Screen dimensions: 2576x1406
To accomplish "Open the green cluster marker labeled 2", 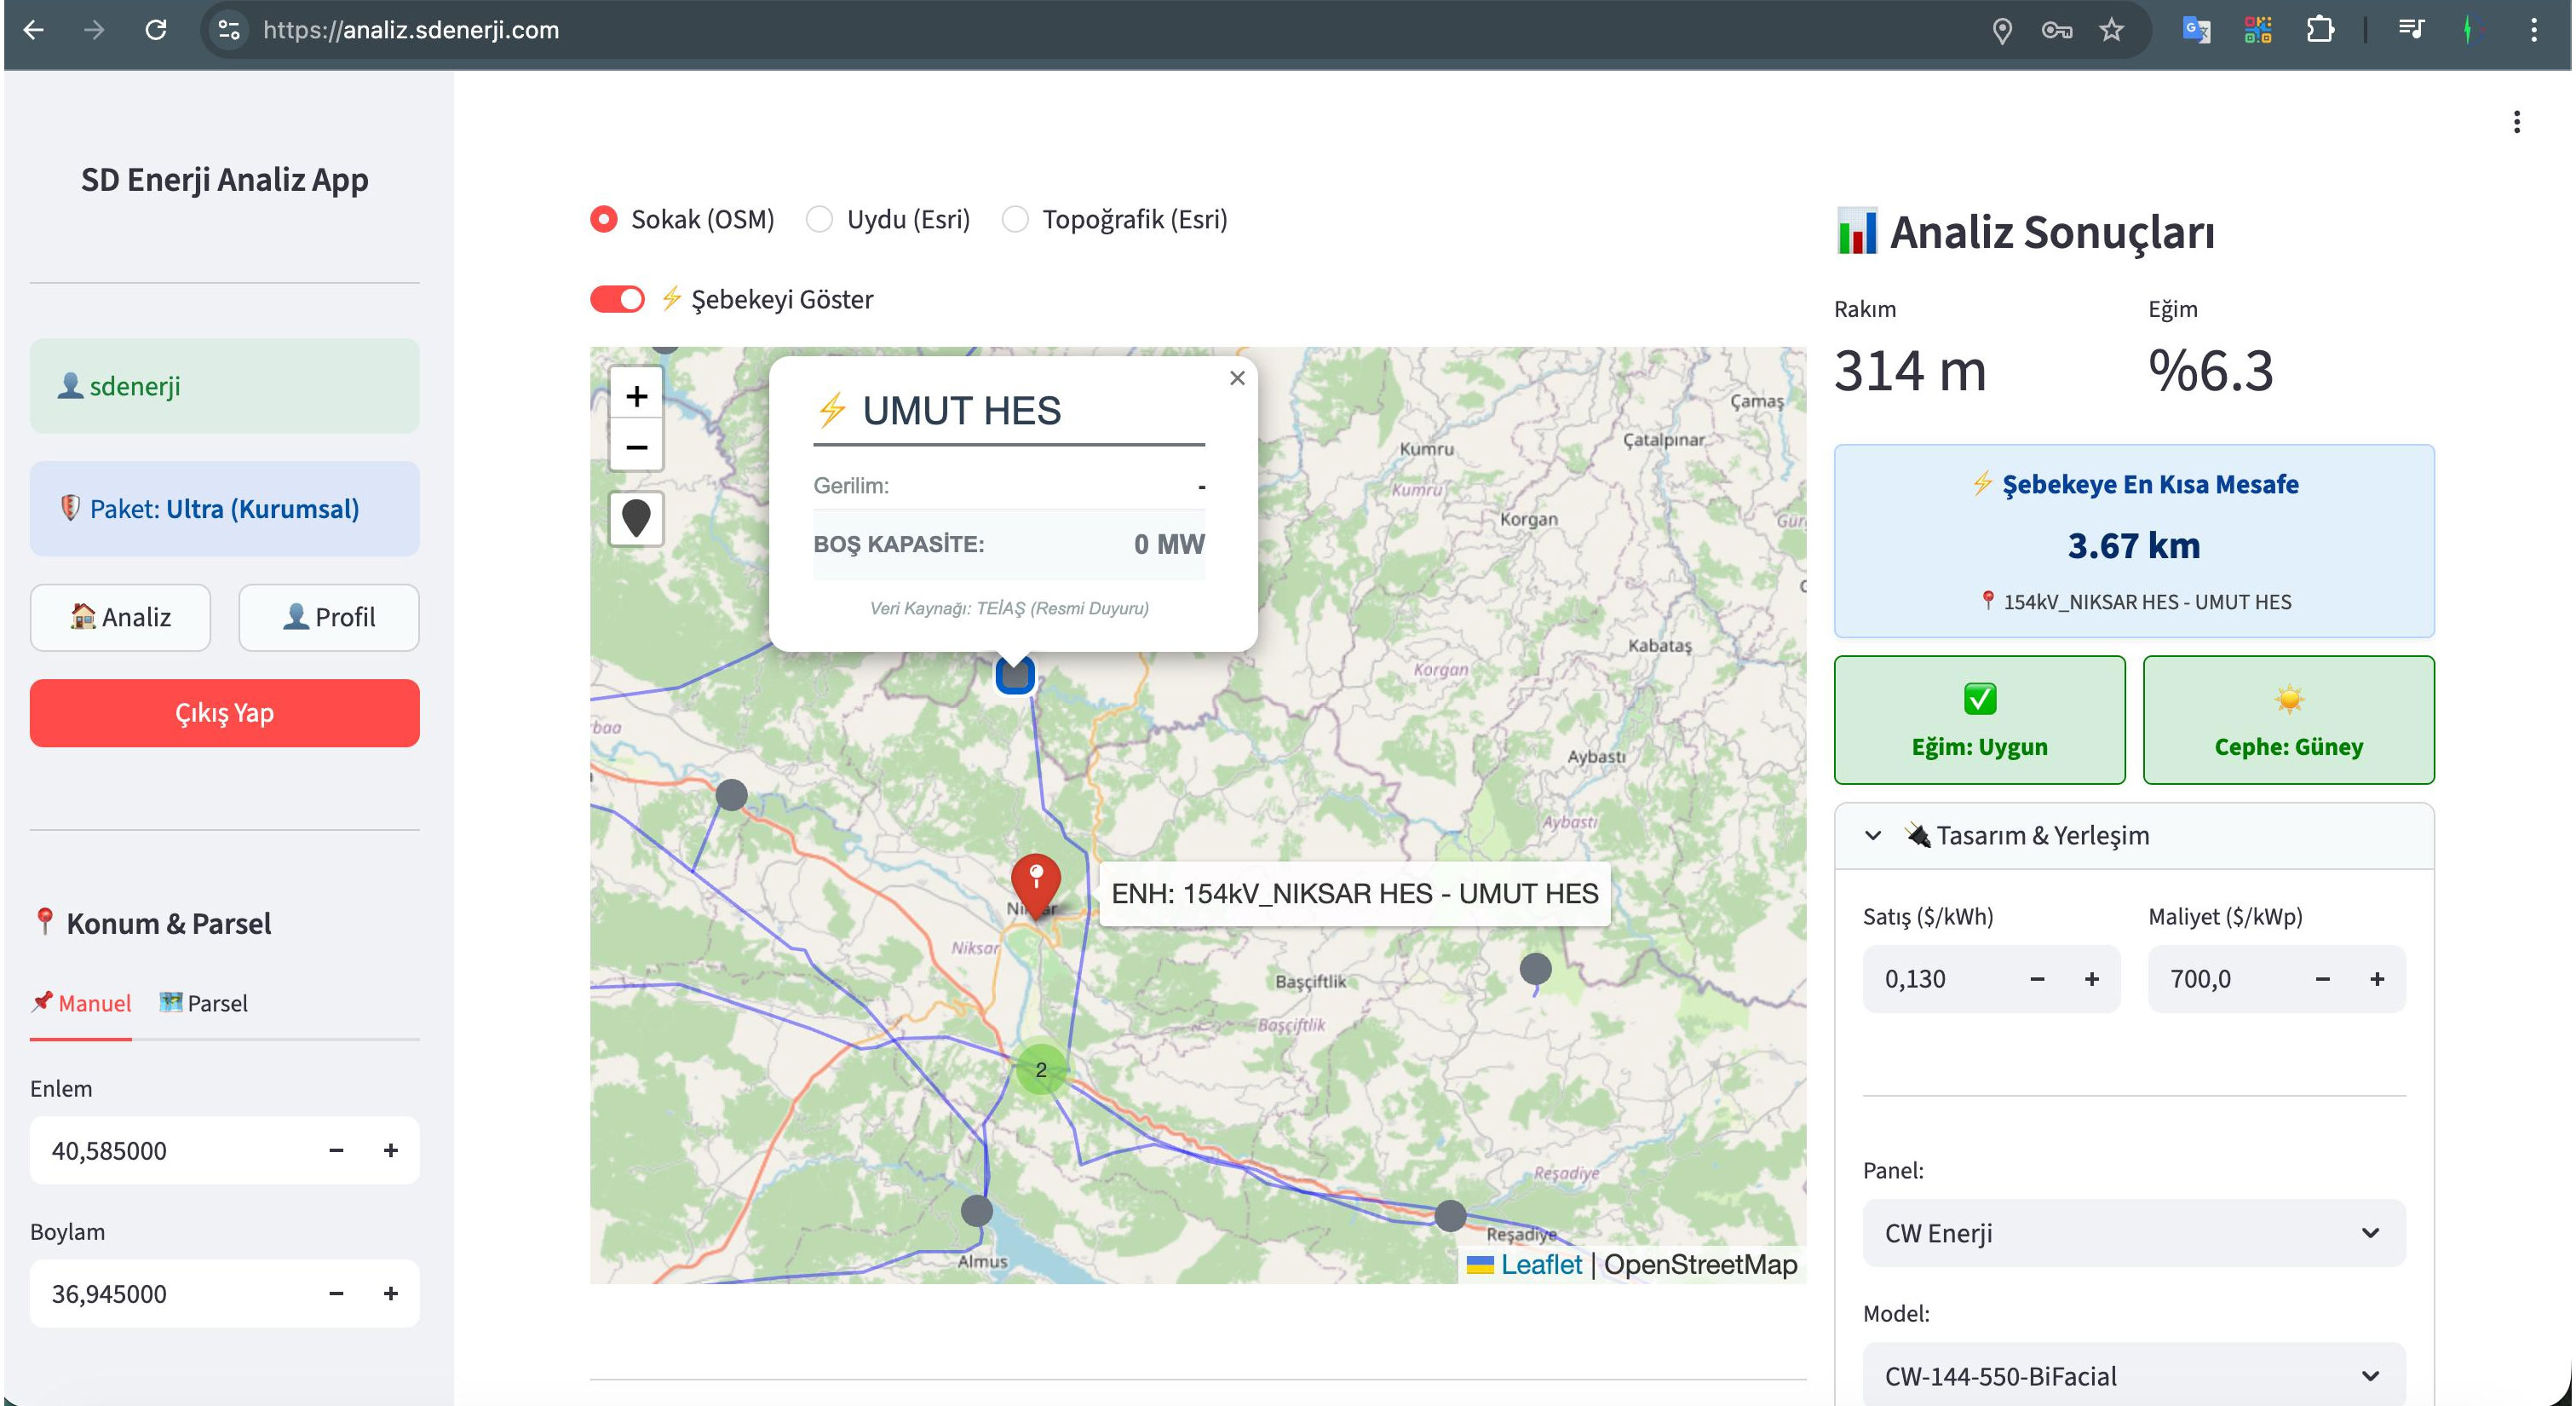I will 1041,1069.
